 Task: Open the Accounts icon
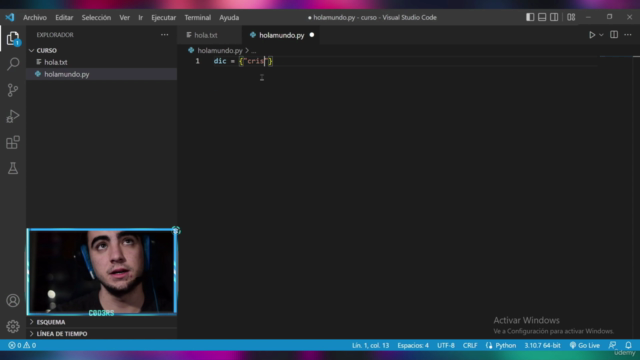click(x=13, y=300)
